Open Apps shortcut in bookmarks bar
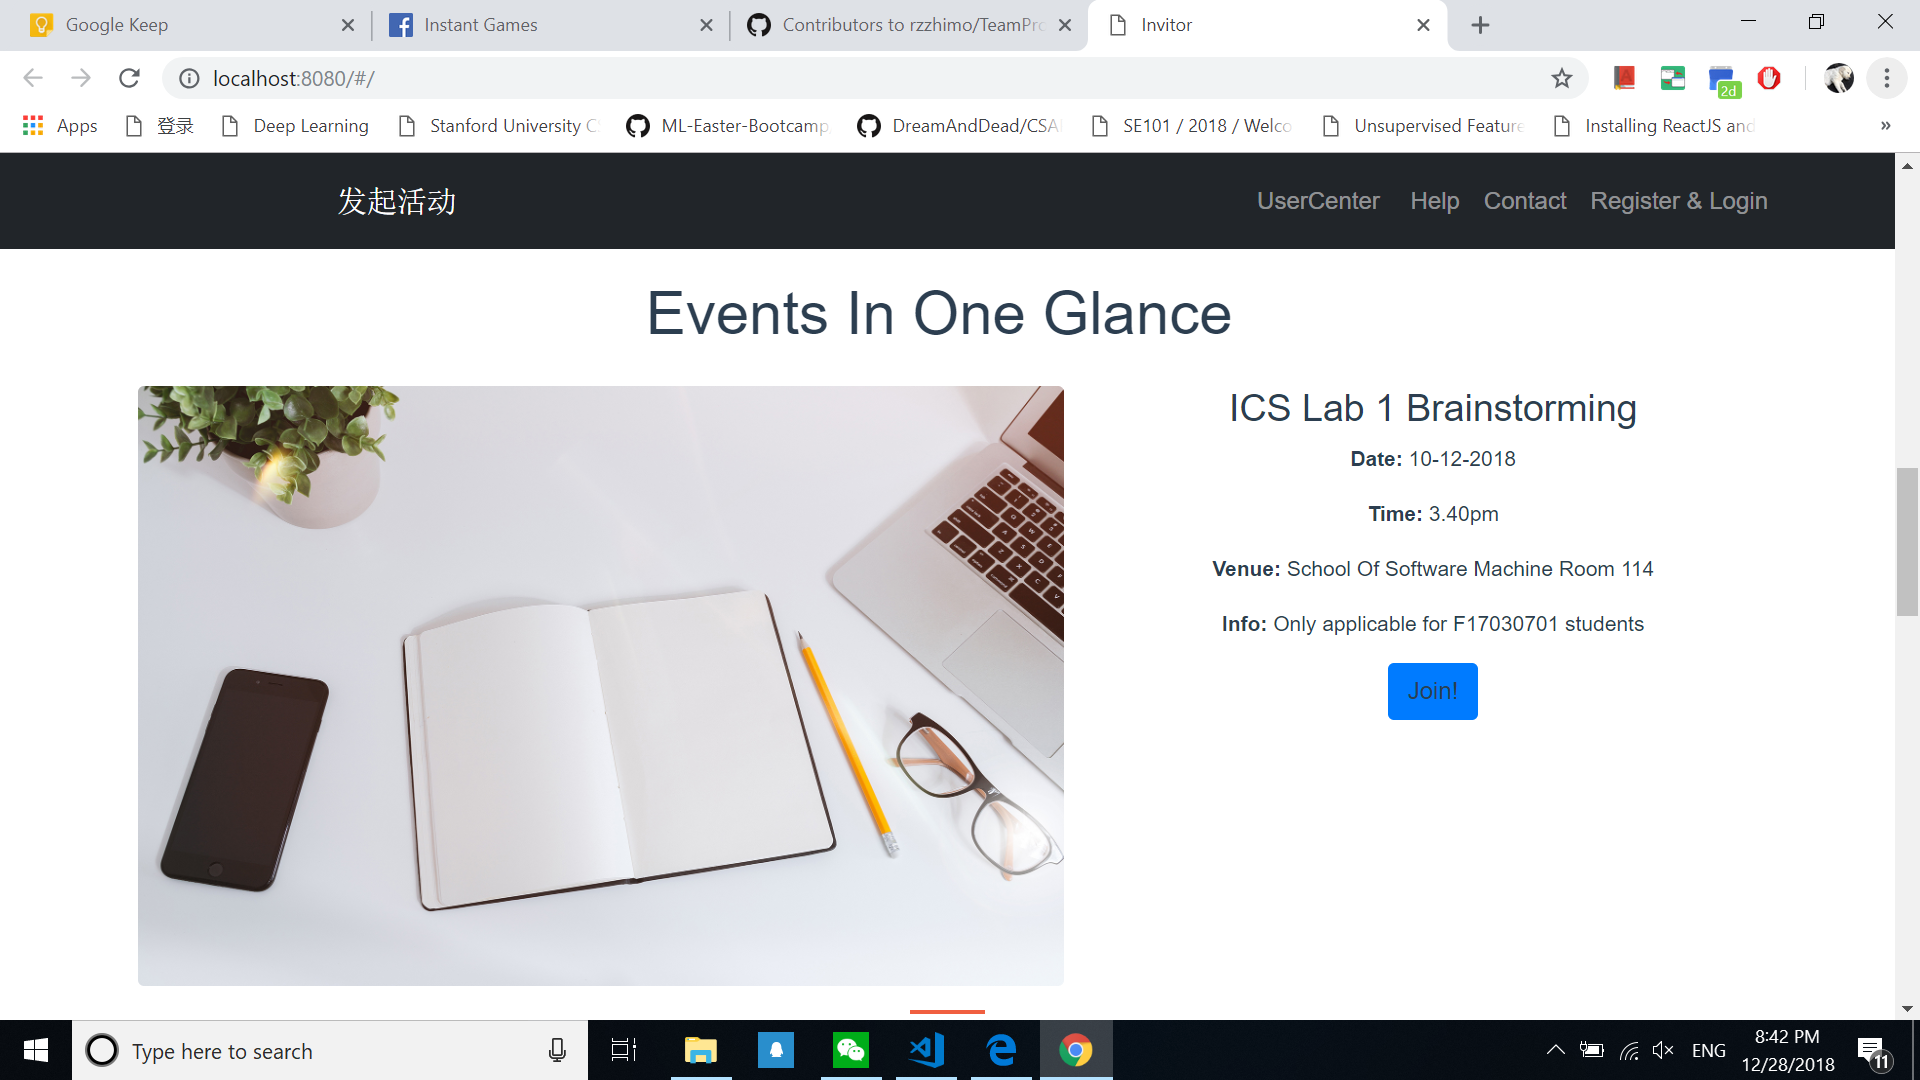Viewport: 1920px width, 1080px height. point(60,126)
